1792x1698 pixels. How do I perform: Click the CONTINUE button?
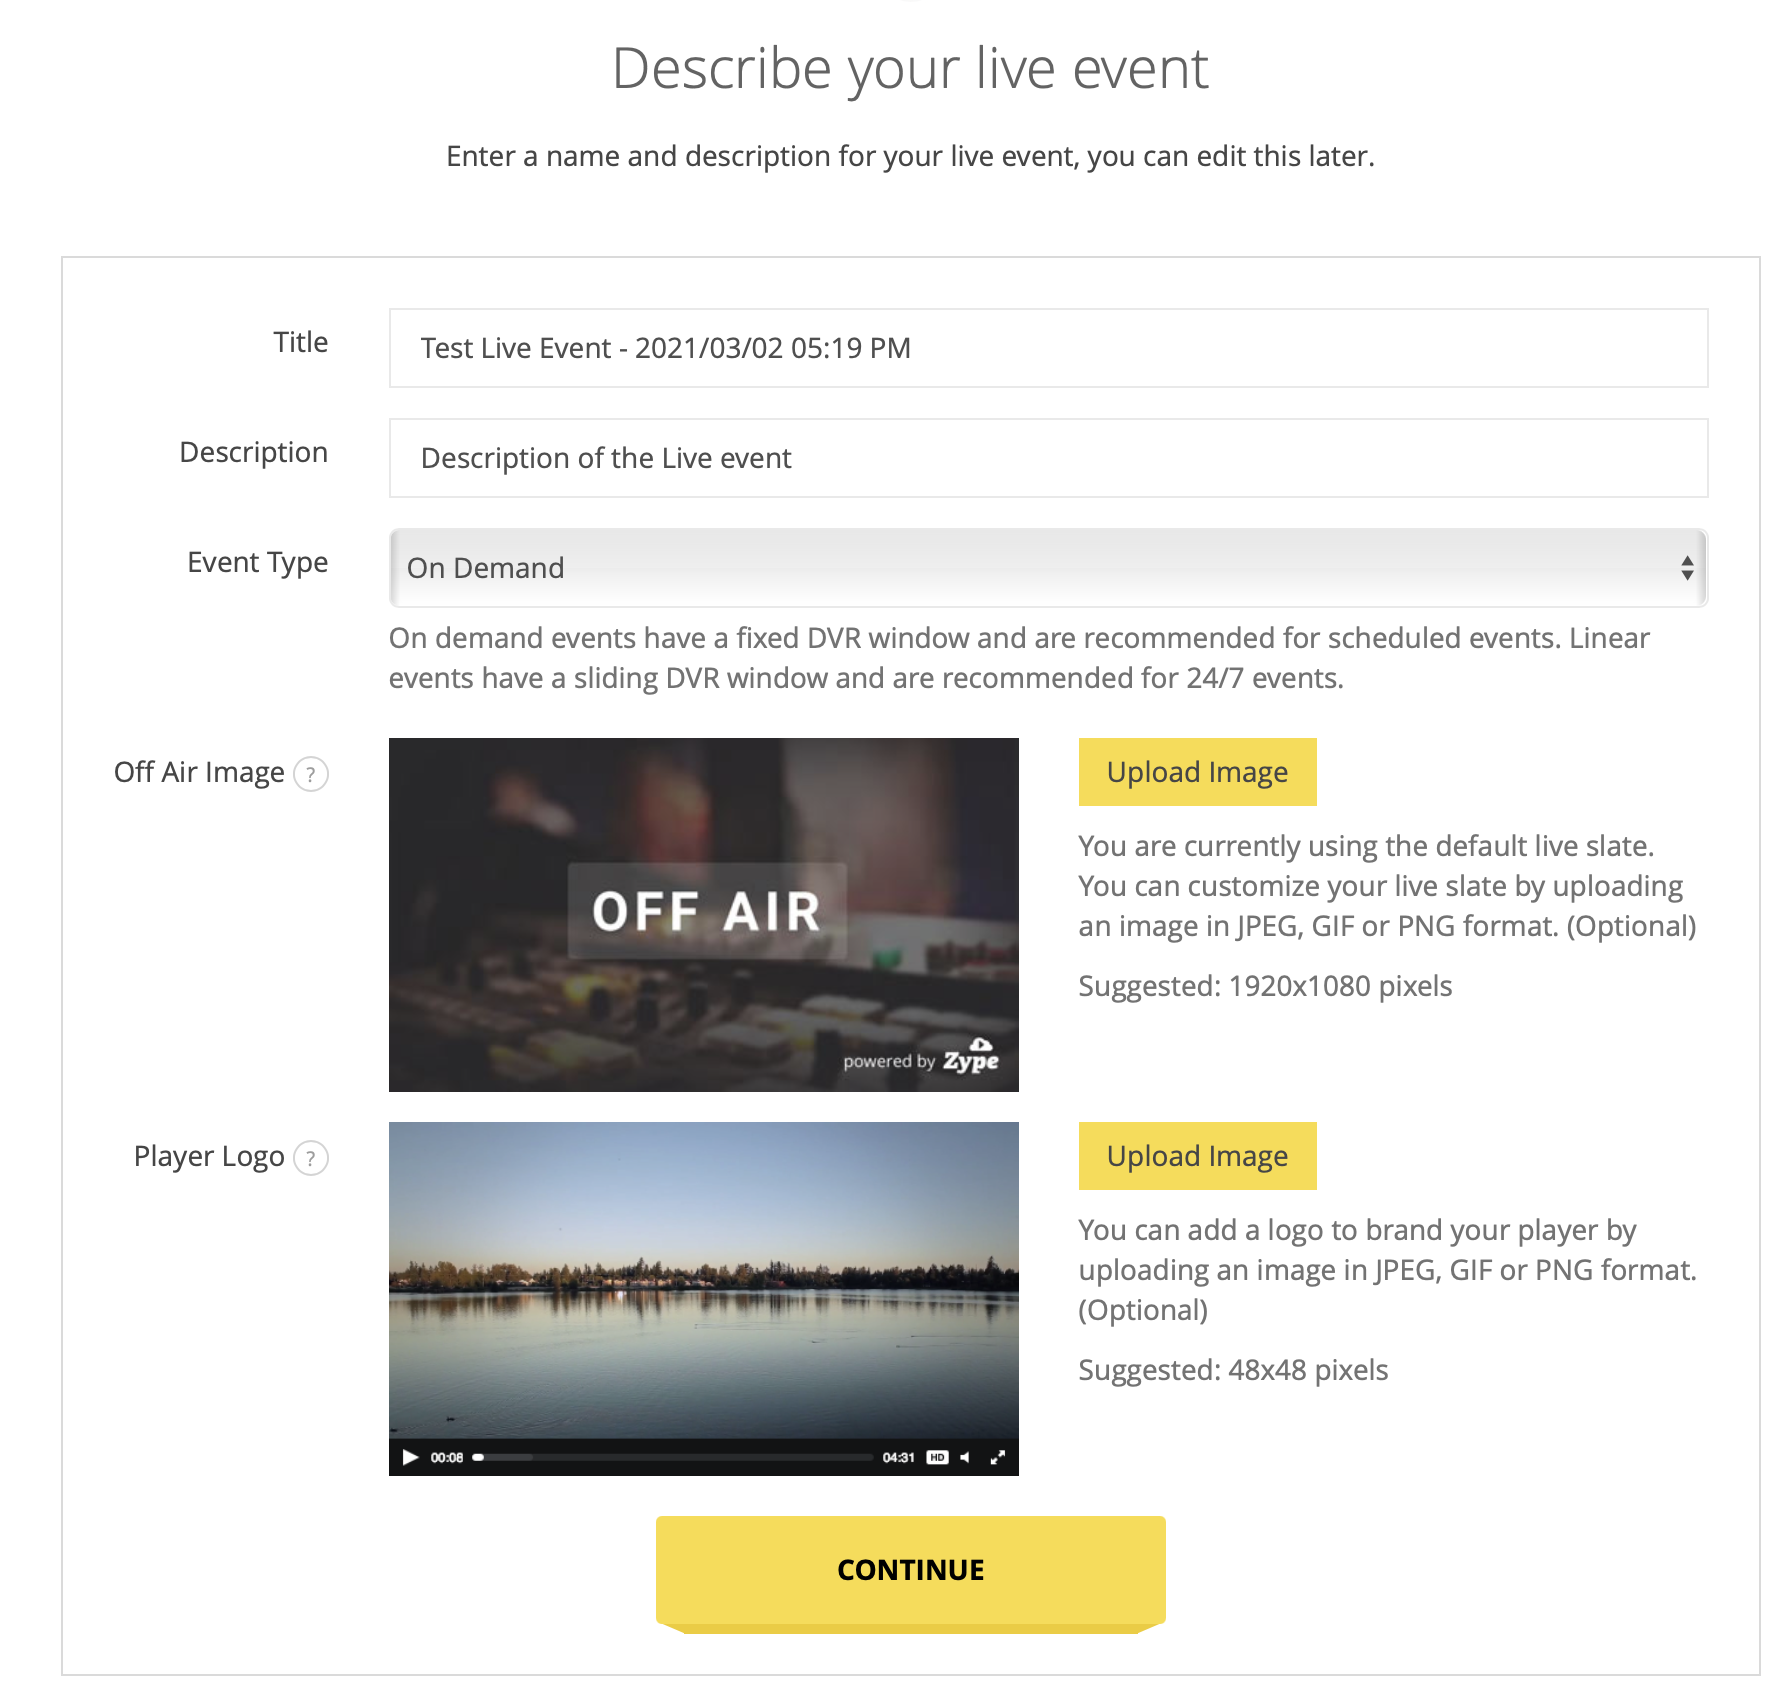pos(910,1573)
